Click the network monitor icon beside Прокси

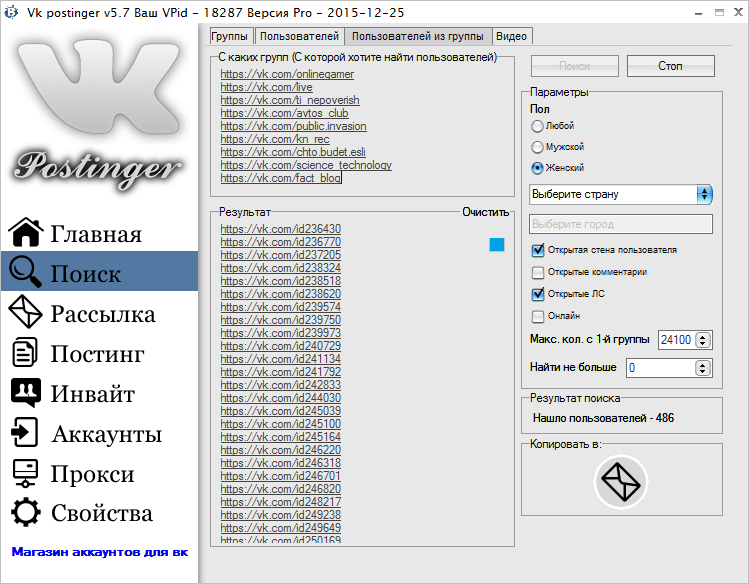(25, 473)
